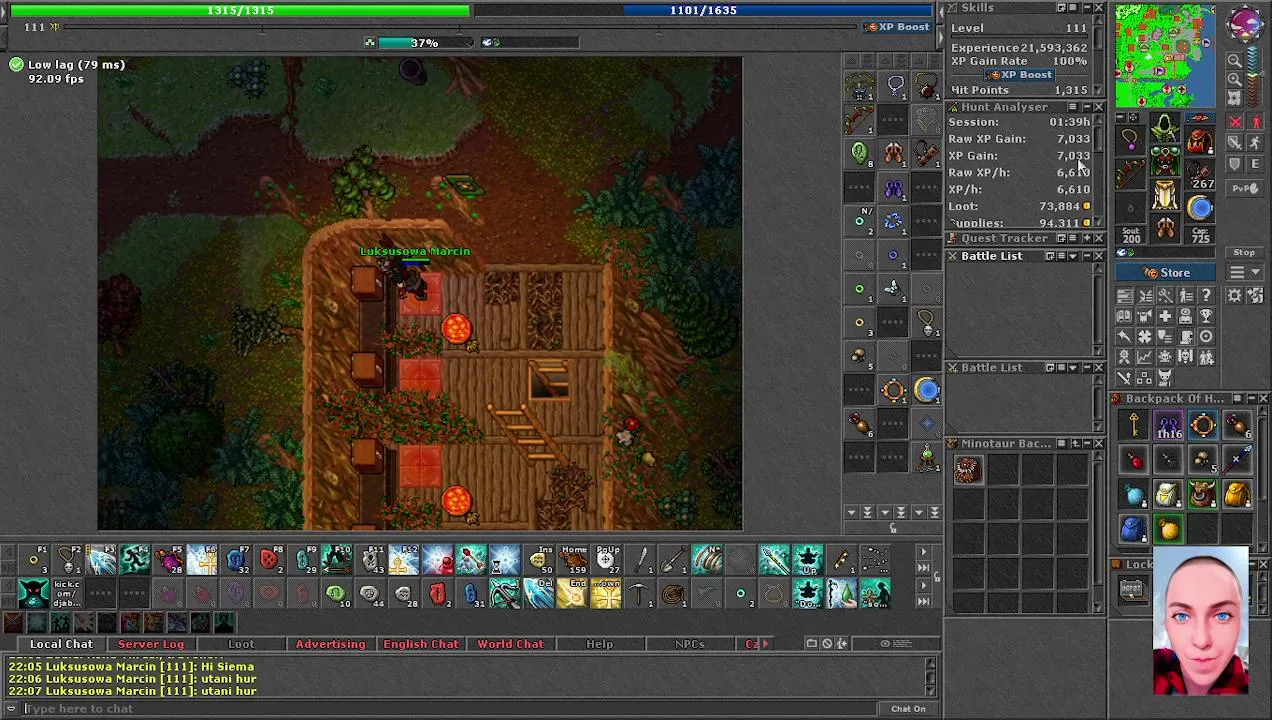
Task: Open the book icon in control buttons
Action: click(1124, 316)
